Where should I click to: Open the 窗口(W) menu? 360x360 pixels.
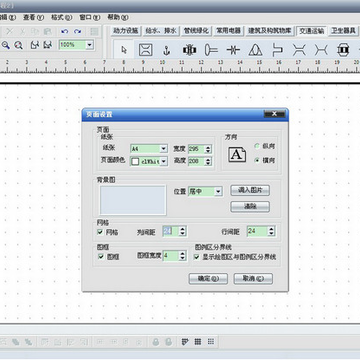(90, 17)
